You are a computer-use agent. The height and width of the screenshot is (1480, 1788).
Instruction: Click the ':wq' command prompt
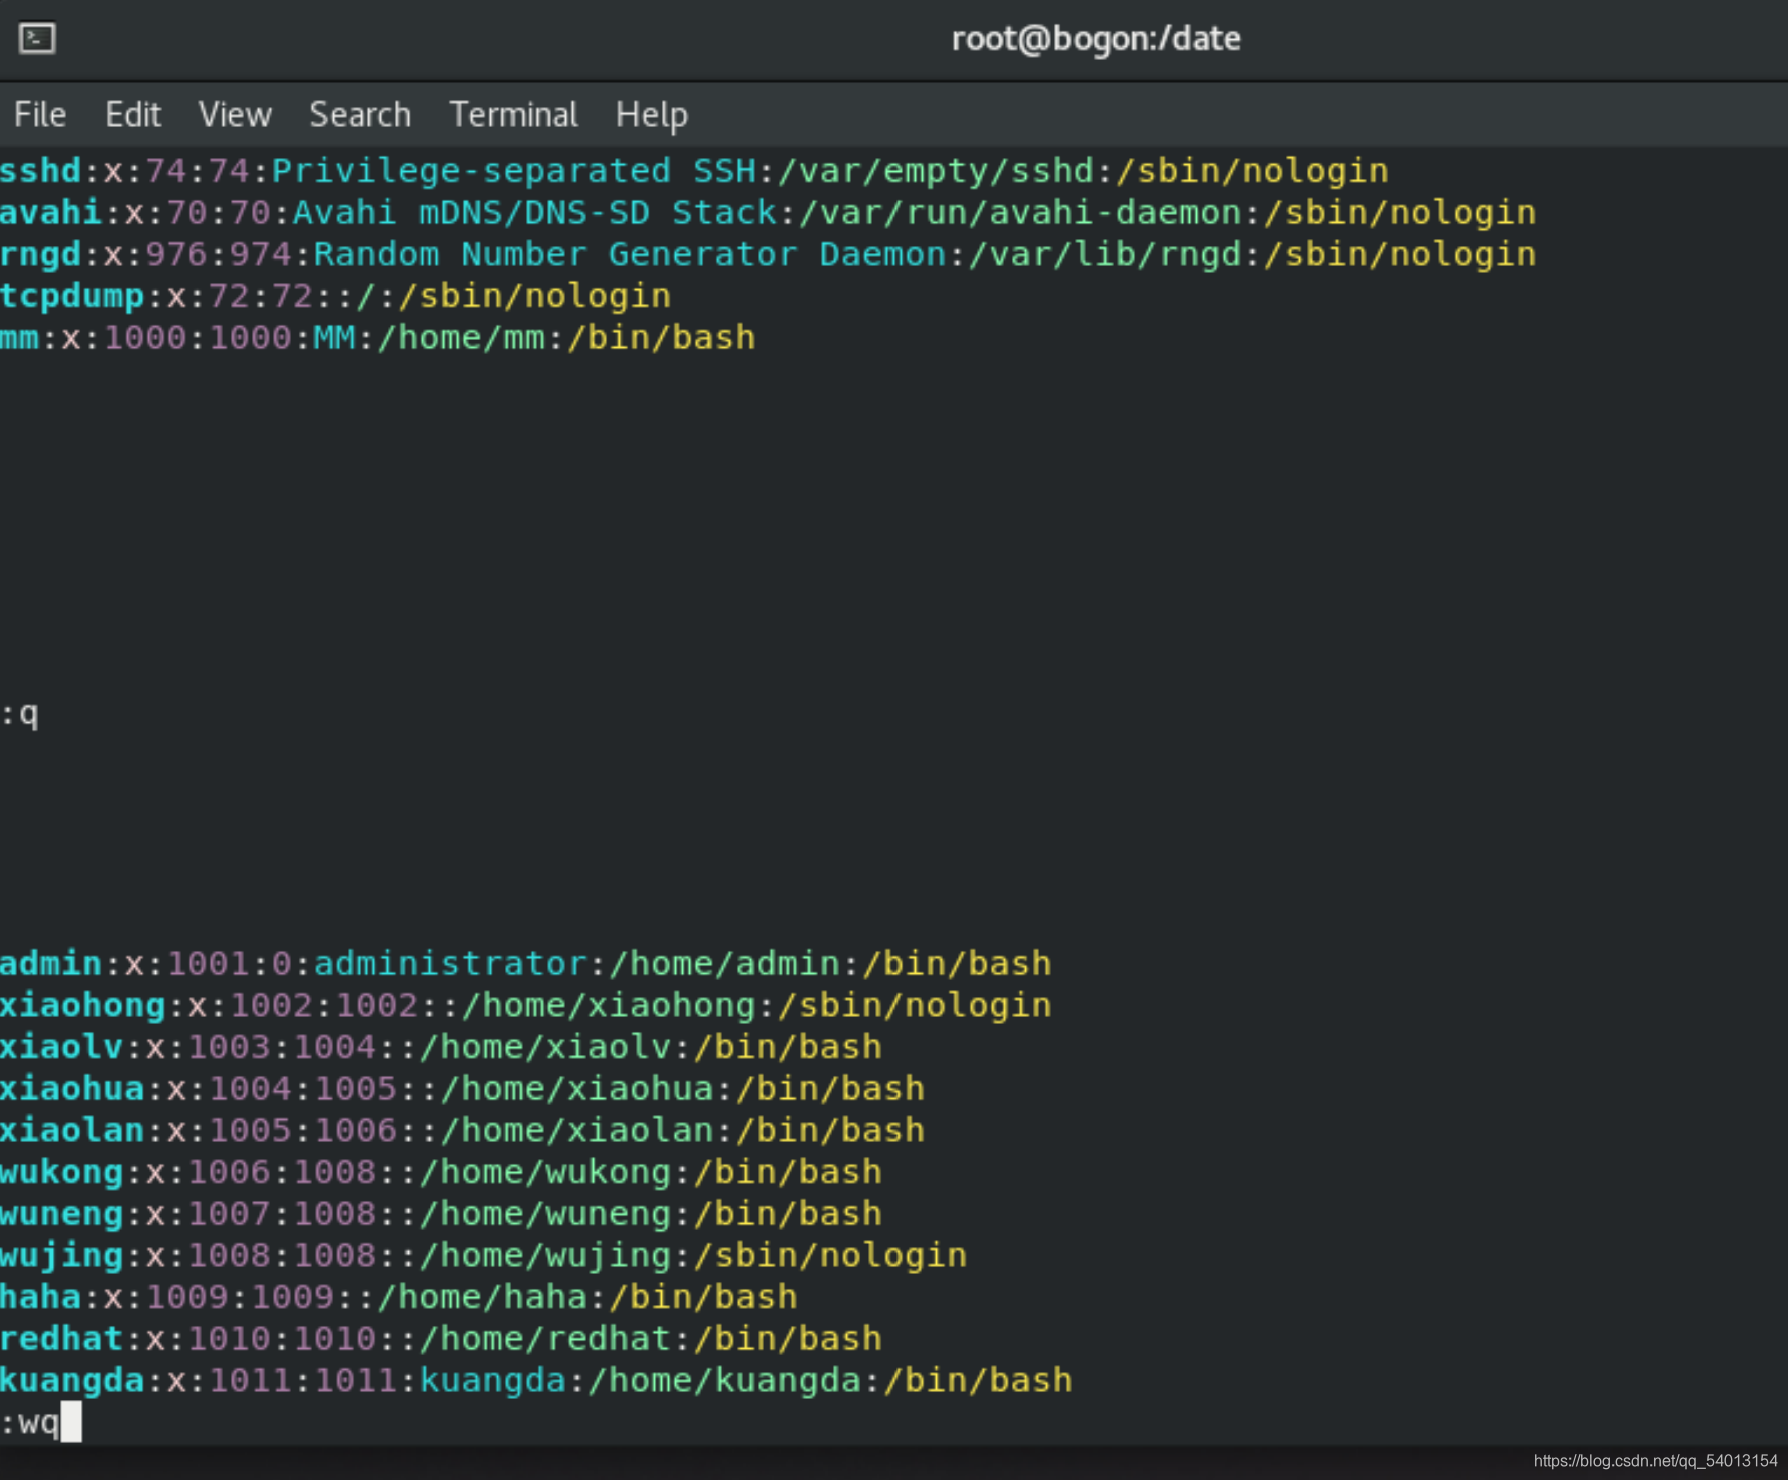pos(40,1422)
